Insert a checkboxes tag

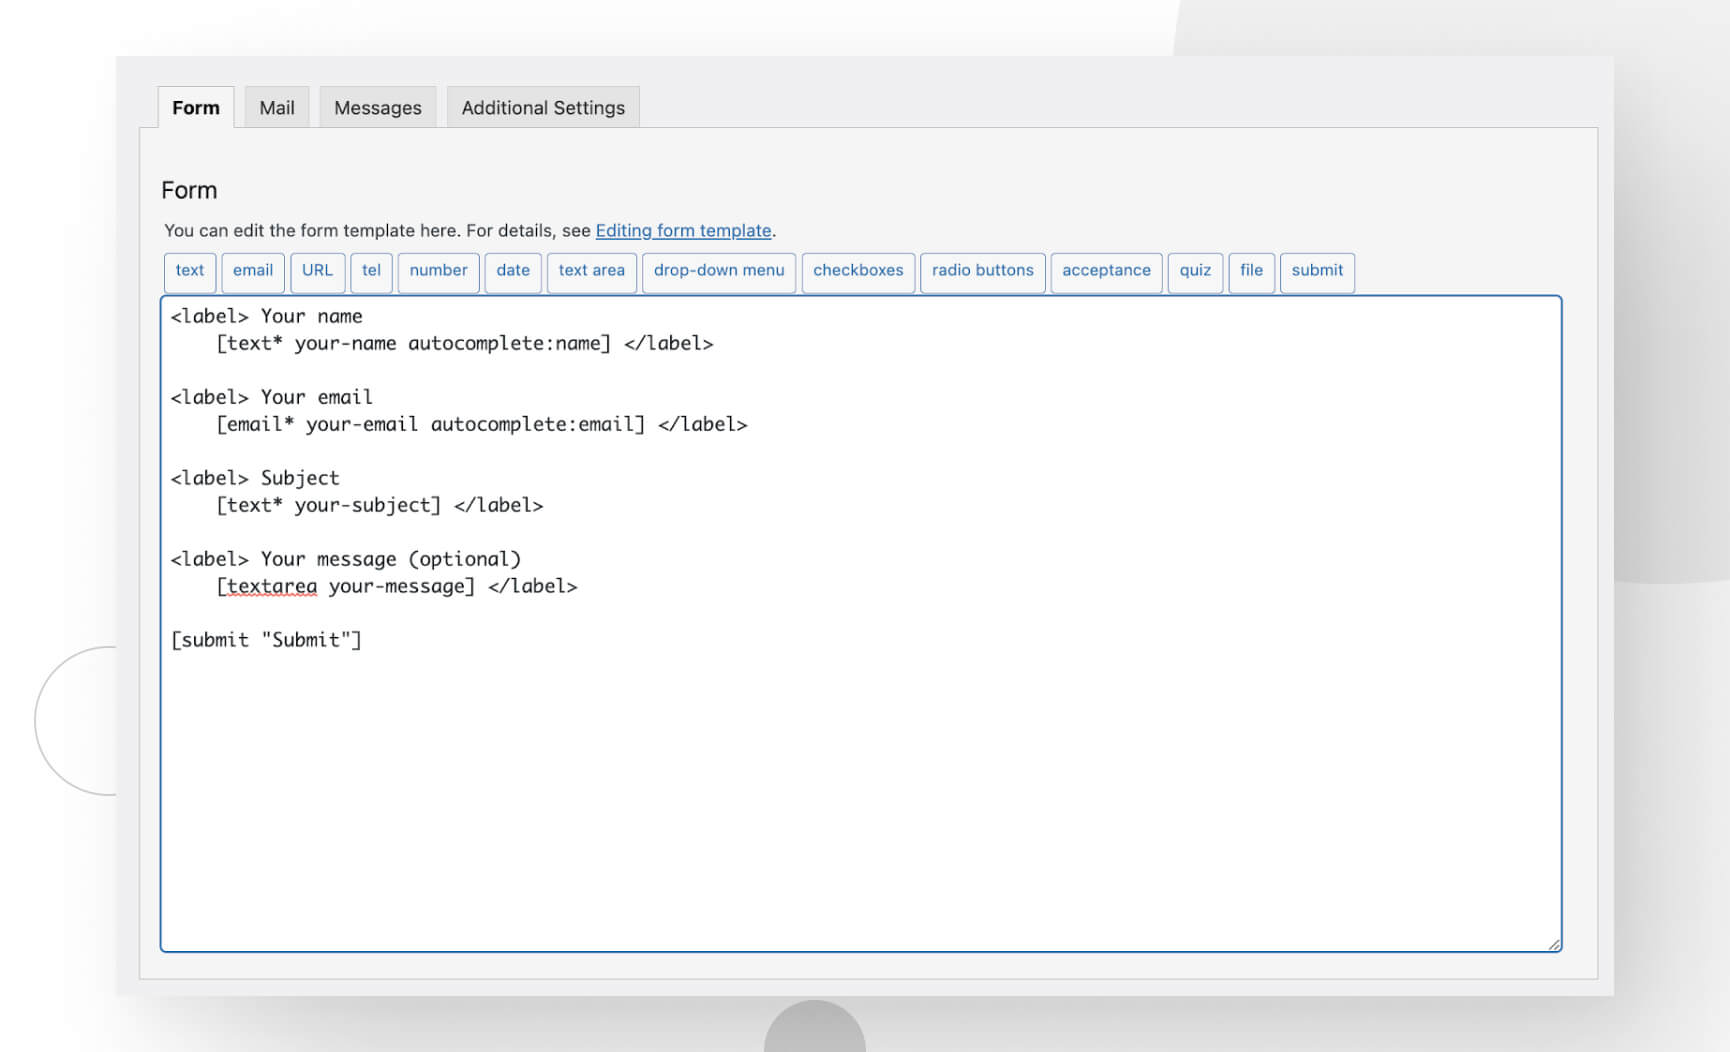pos(858,271)
